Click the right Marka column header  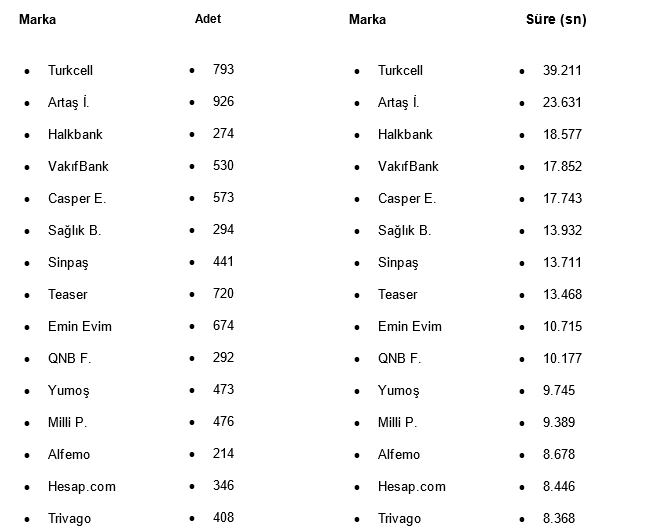click(367, 19)
